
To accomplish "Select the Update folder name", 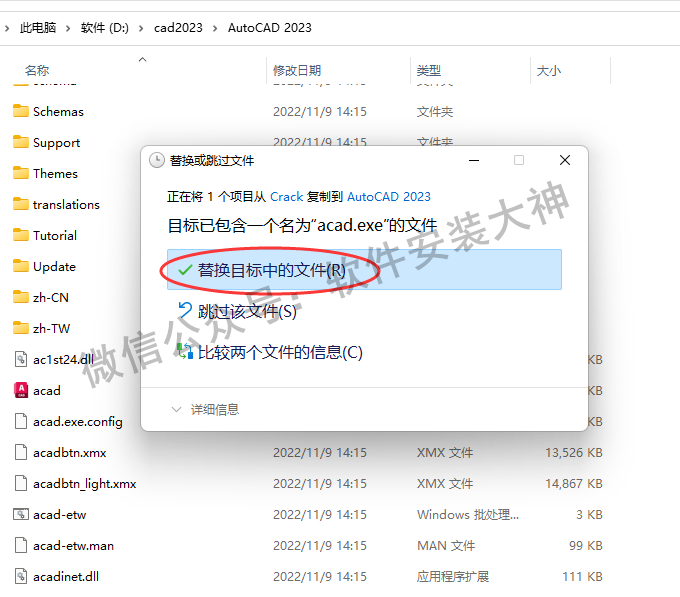I will point(54,267).
